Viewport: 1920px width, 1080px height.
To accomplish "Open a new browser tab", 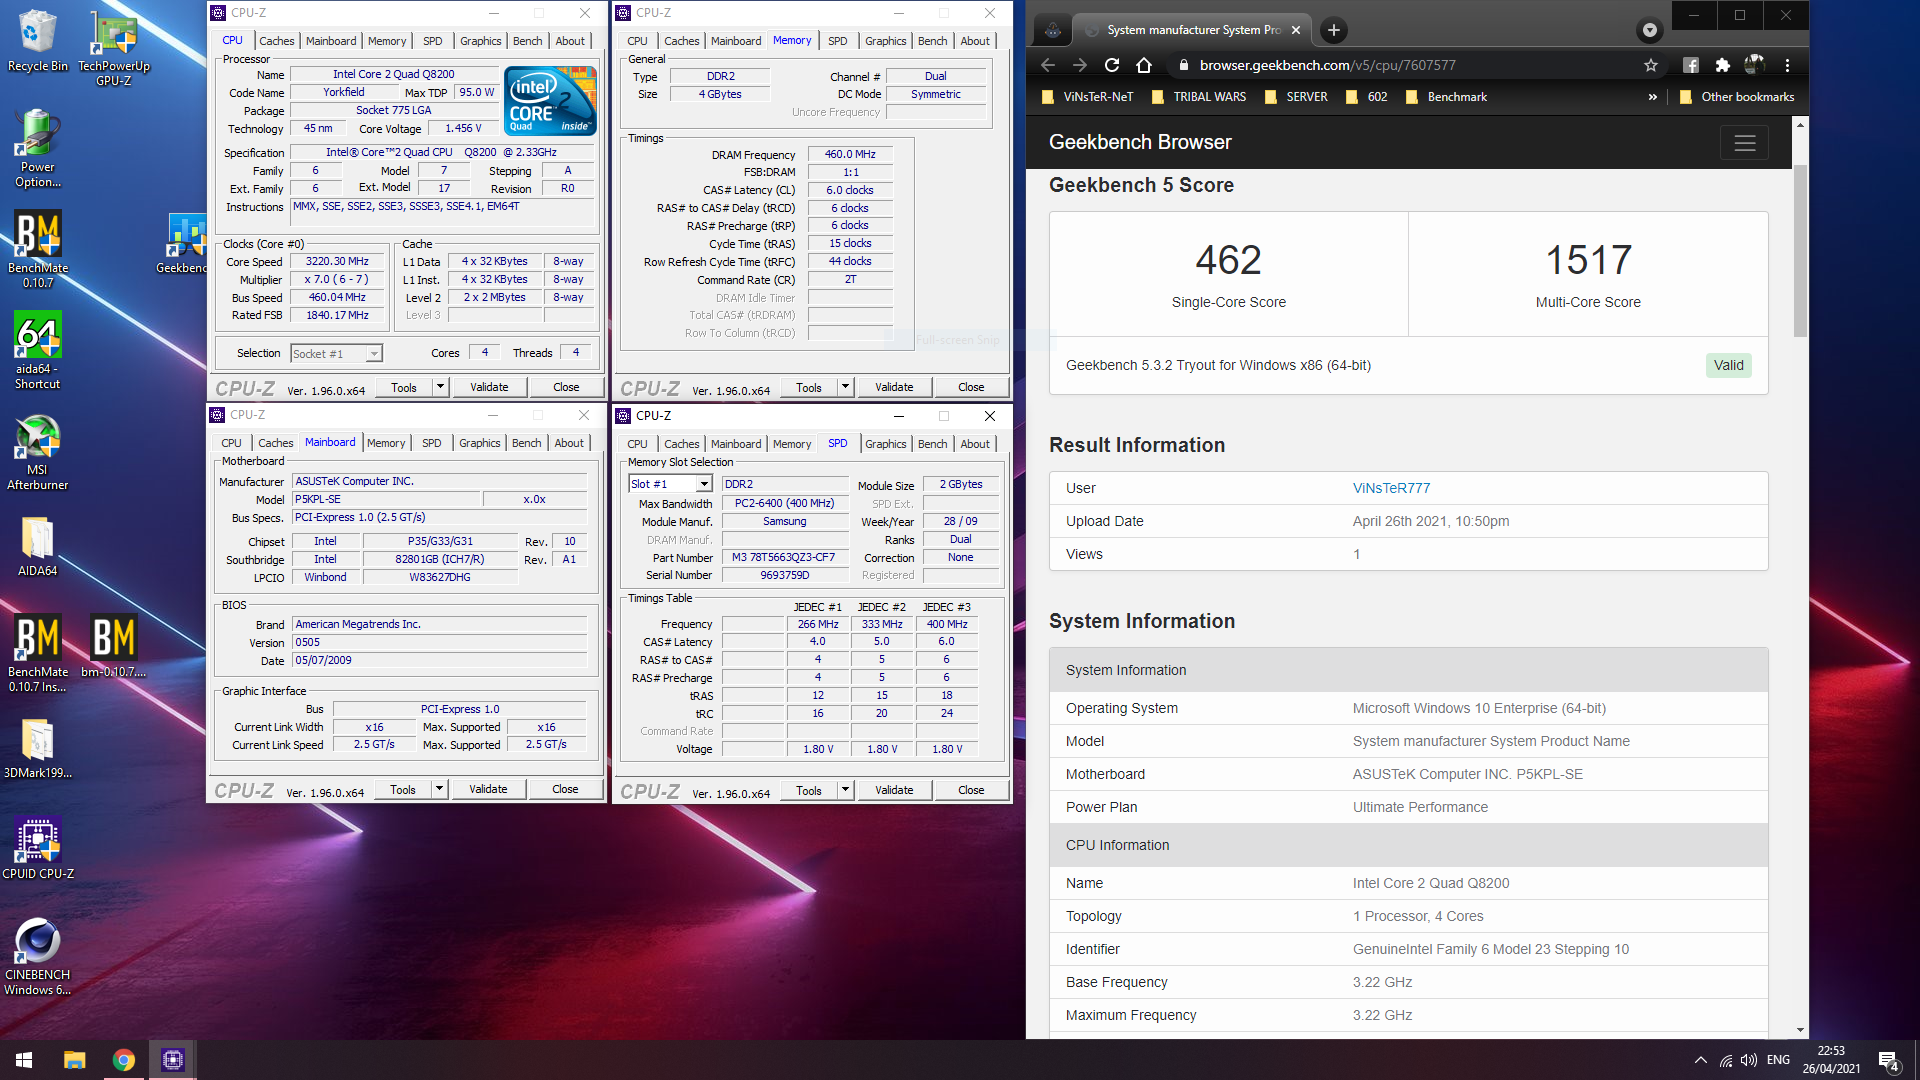I will (1333, 30).
